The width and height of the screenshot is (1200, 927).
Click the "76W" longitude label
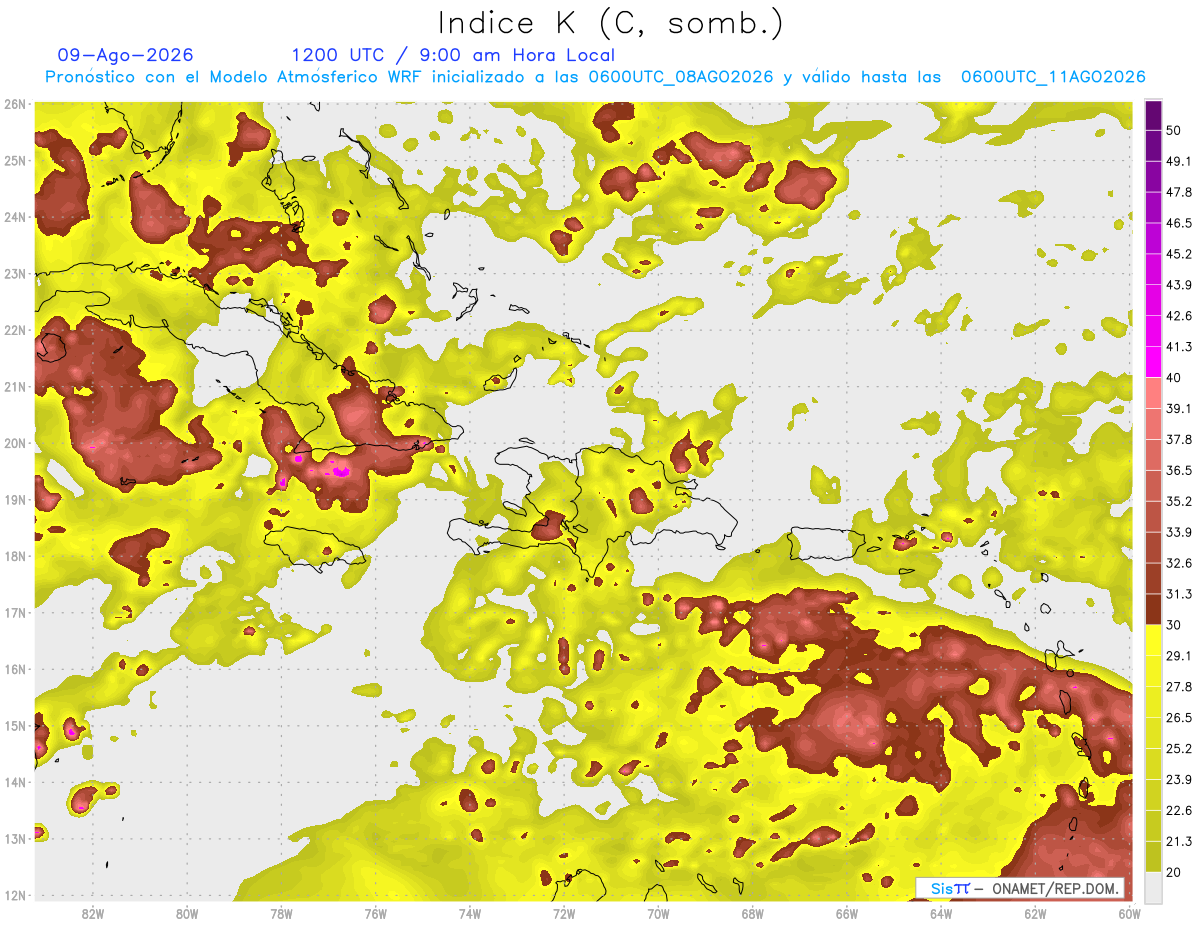(x=376, y=914)
